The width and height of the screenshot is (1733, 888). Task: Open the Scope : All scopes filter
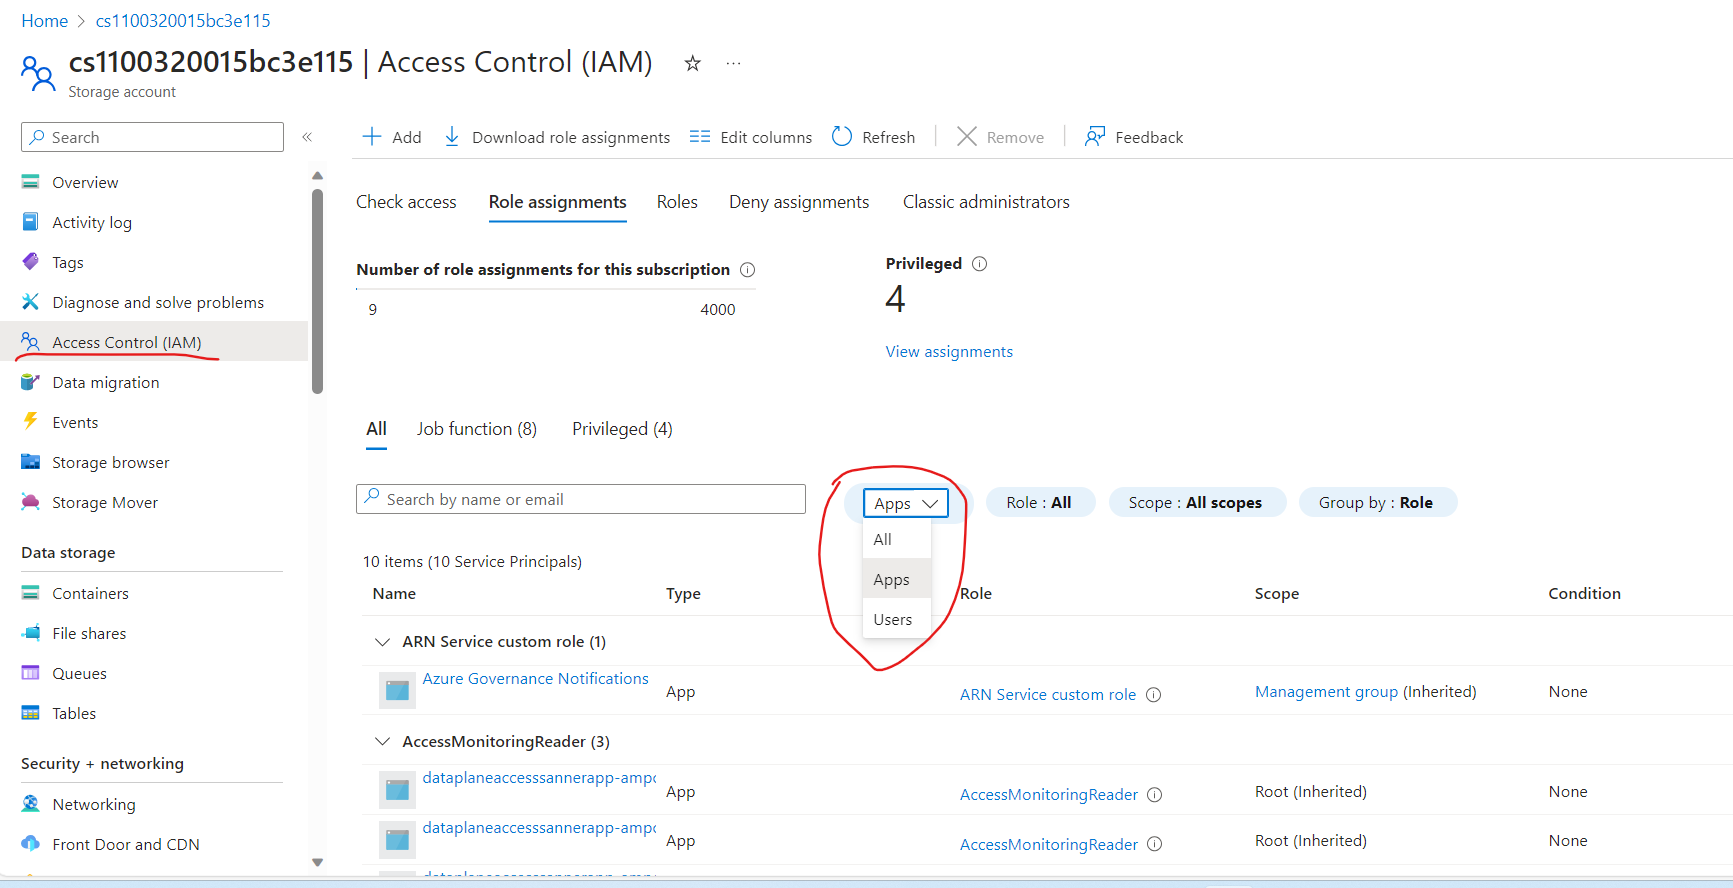[x=1196, y=502]
